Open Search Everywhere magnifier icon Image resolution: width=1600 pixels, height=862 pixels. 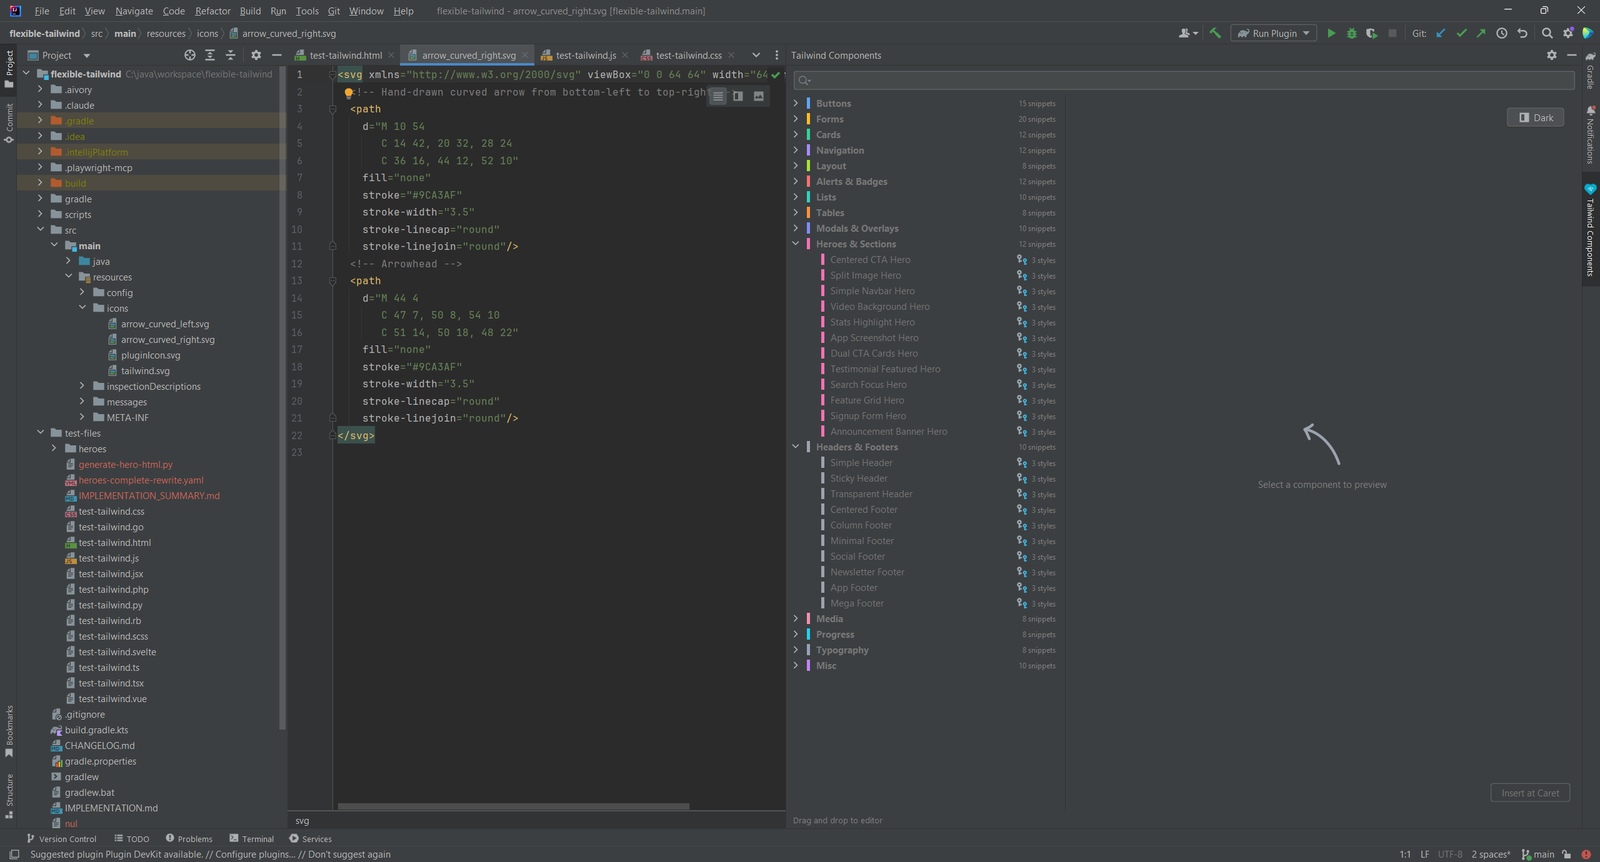[1547, 33]
